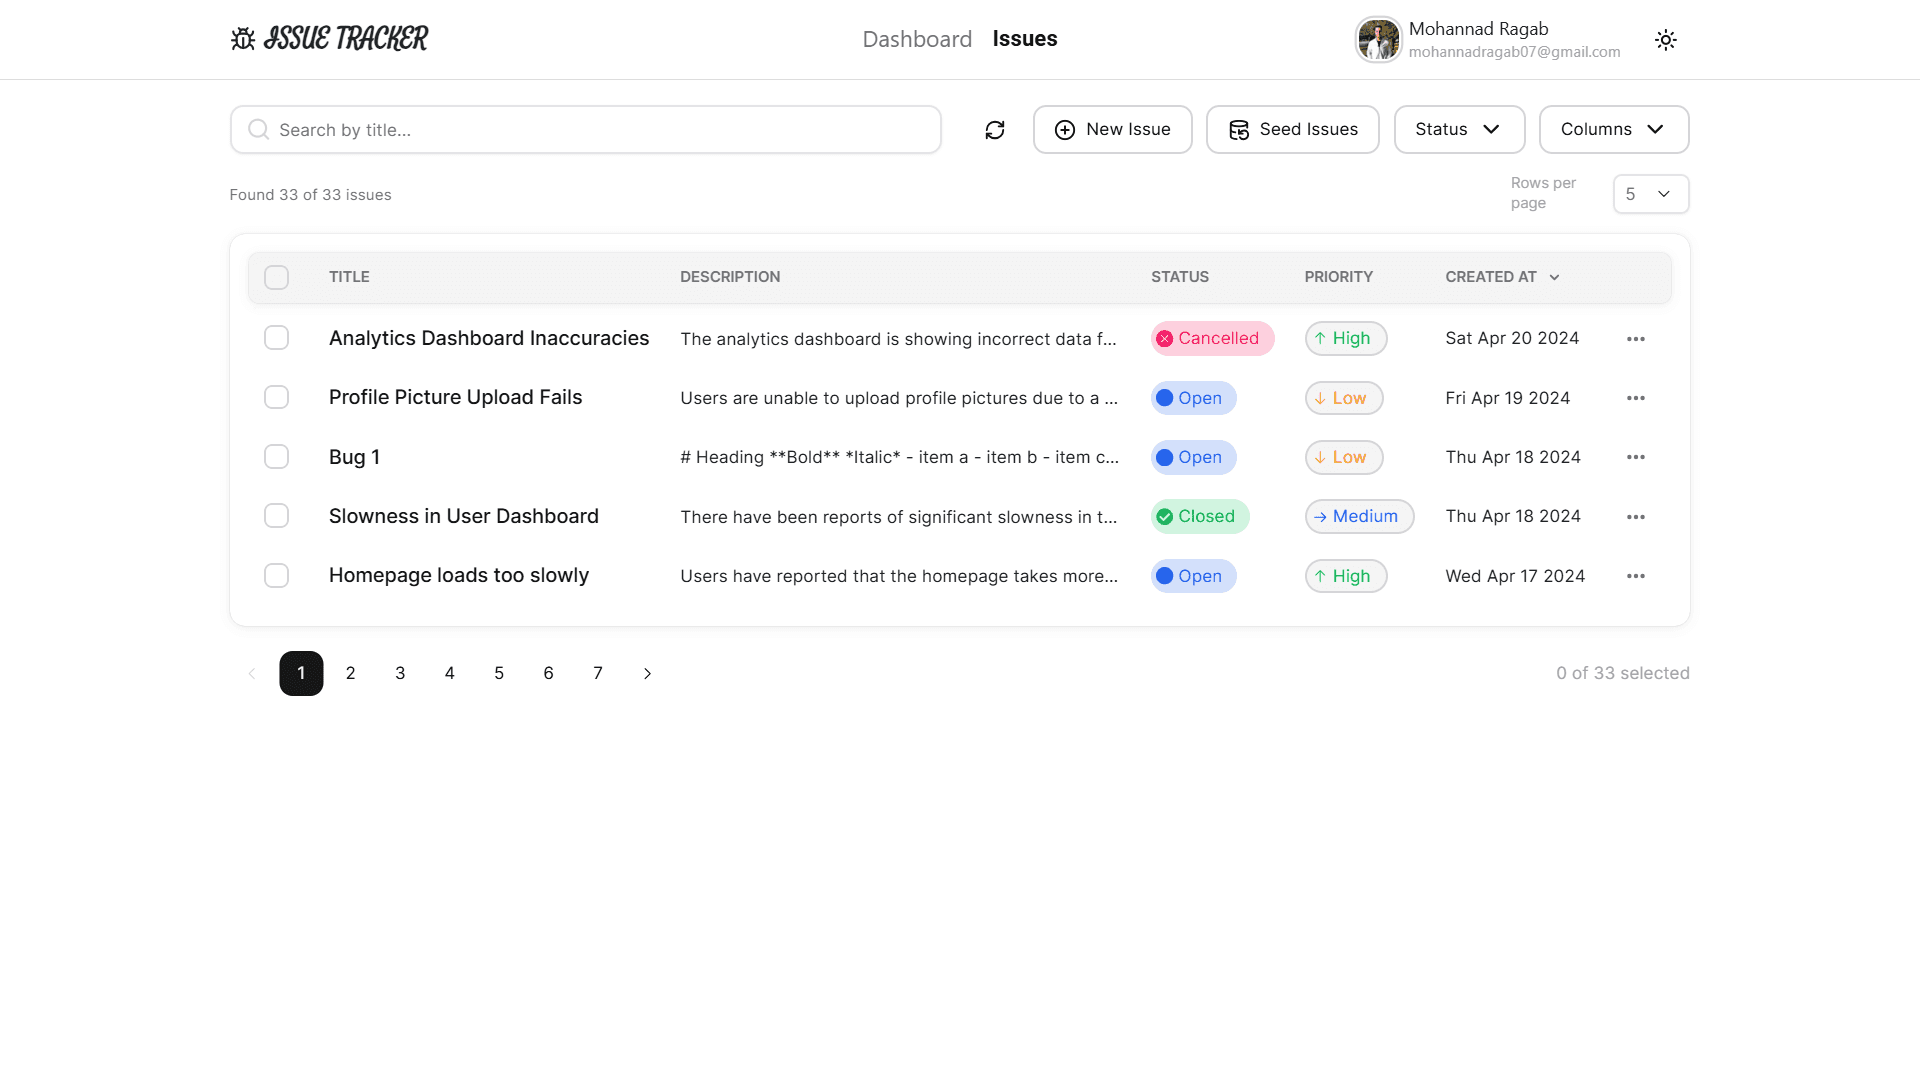Click Low priority badge of Profile Picture row
The width and height of the screenshot is (1920, 1080).
(x=1344, y=398)
